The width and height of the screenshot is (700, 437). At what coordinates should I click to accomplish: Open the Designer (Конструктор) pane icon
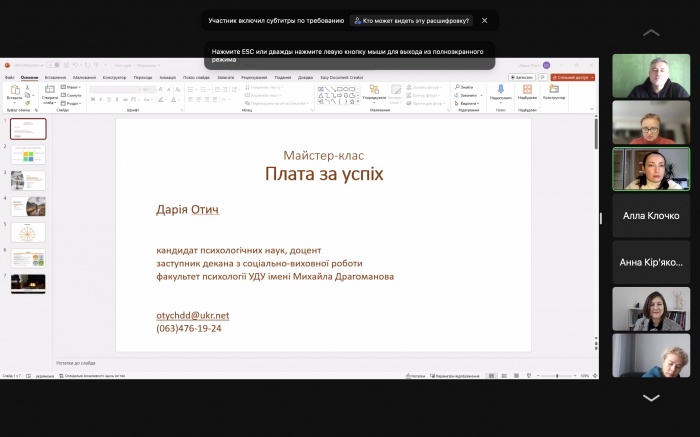pos(554,91)
